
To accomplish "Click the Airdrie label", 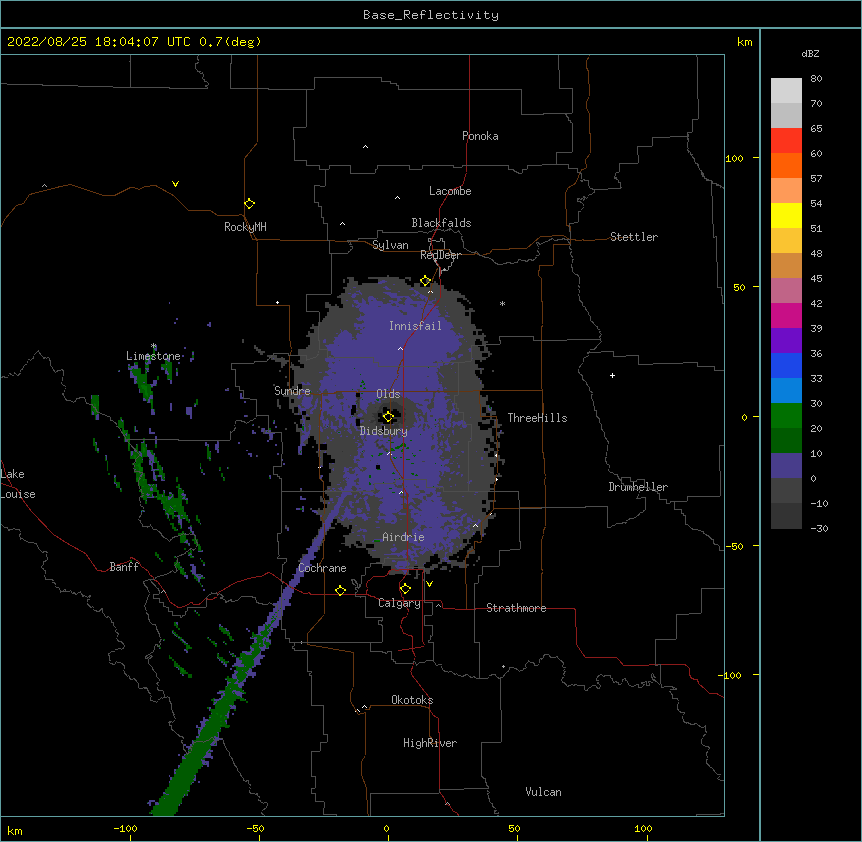I will (x=403, y=537).
